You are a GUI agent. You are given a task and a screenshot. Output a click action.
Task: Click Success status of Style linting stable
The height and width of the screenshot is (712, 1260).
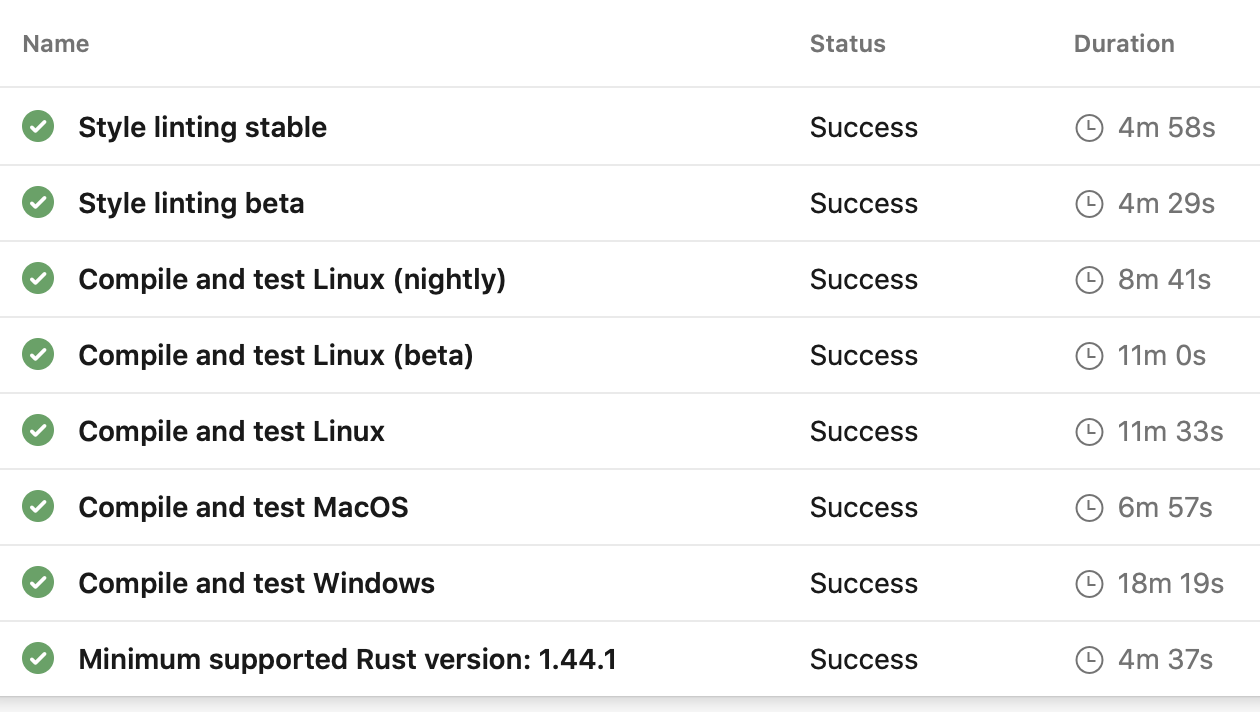tap(864, 128)
